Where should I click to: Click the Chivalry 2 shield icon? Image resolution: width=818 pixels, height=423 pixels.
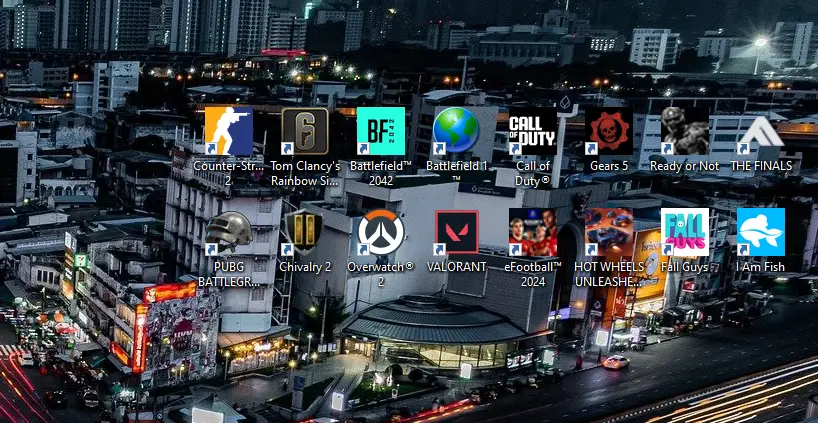tap(305, 232)
